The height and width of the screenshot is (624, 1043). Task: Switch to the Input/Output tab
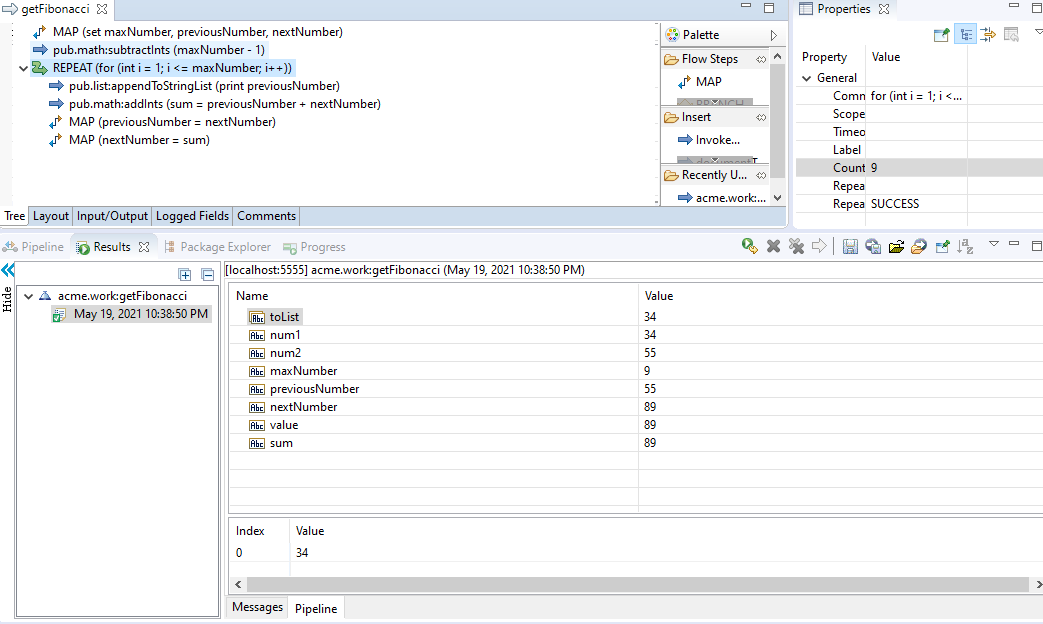point(112,216)
